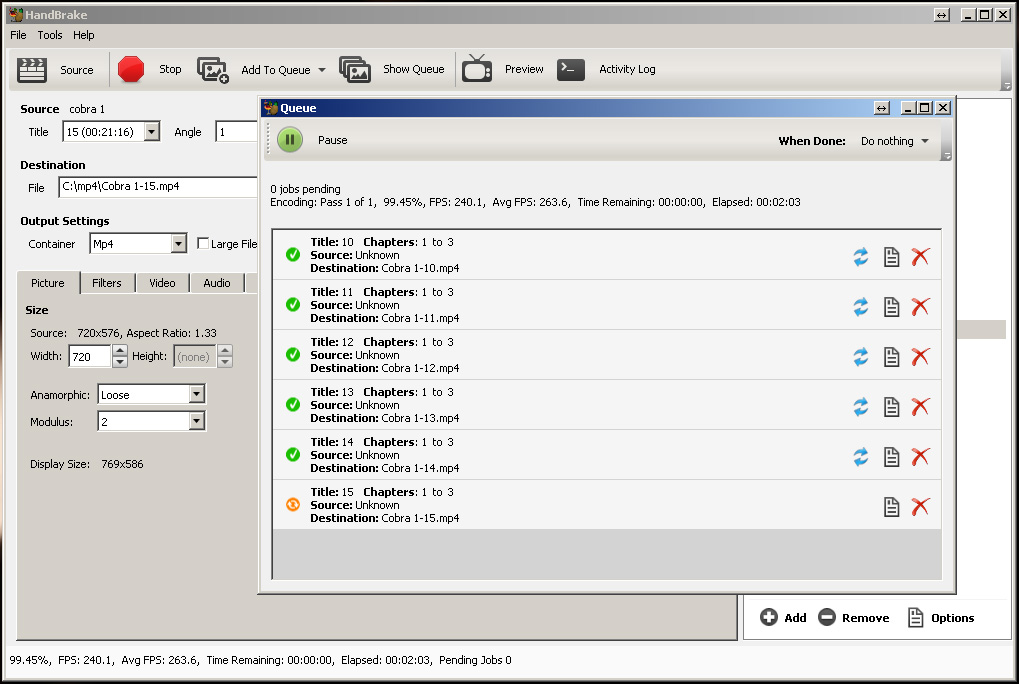Edit job Cobra 1-13.mp4 document icon
Viewport: 1019px width, 684px height.
pos(891,407)
